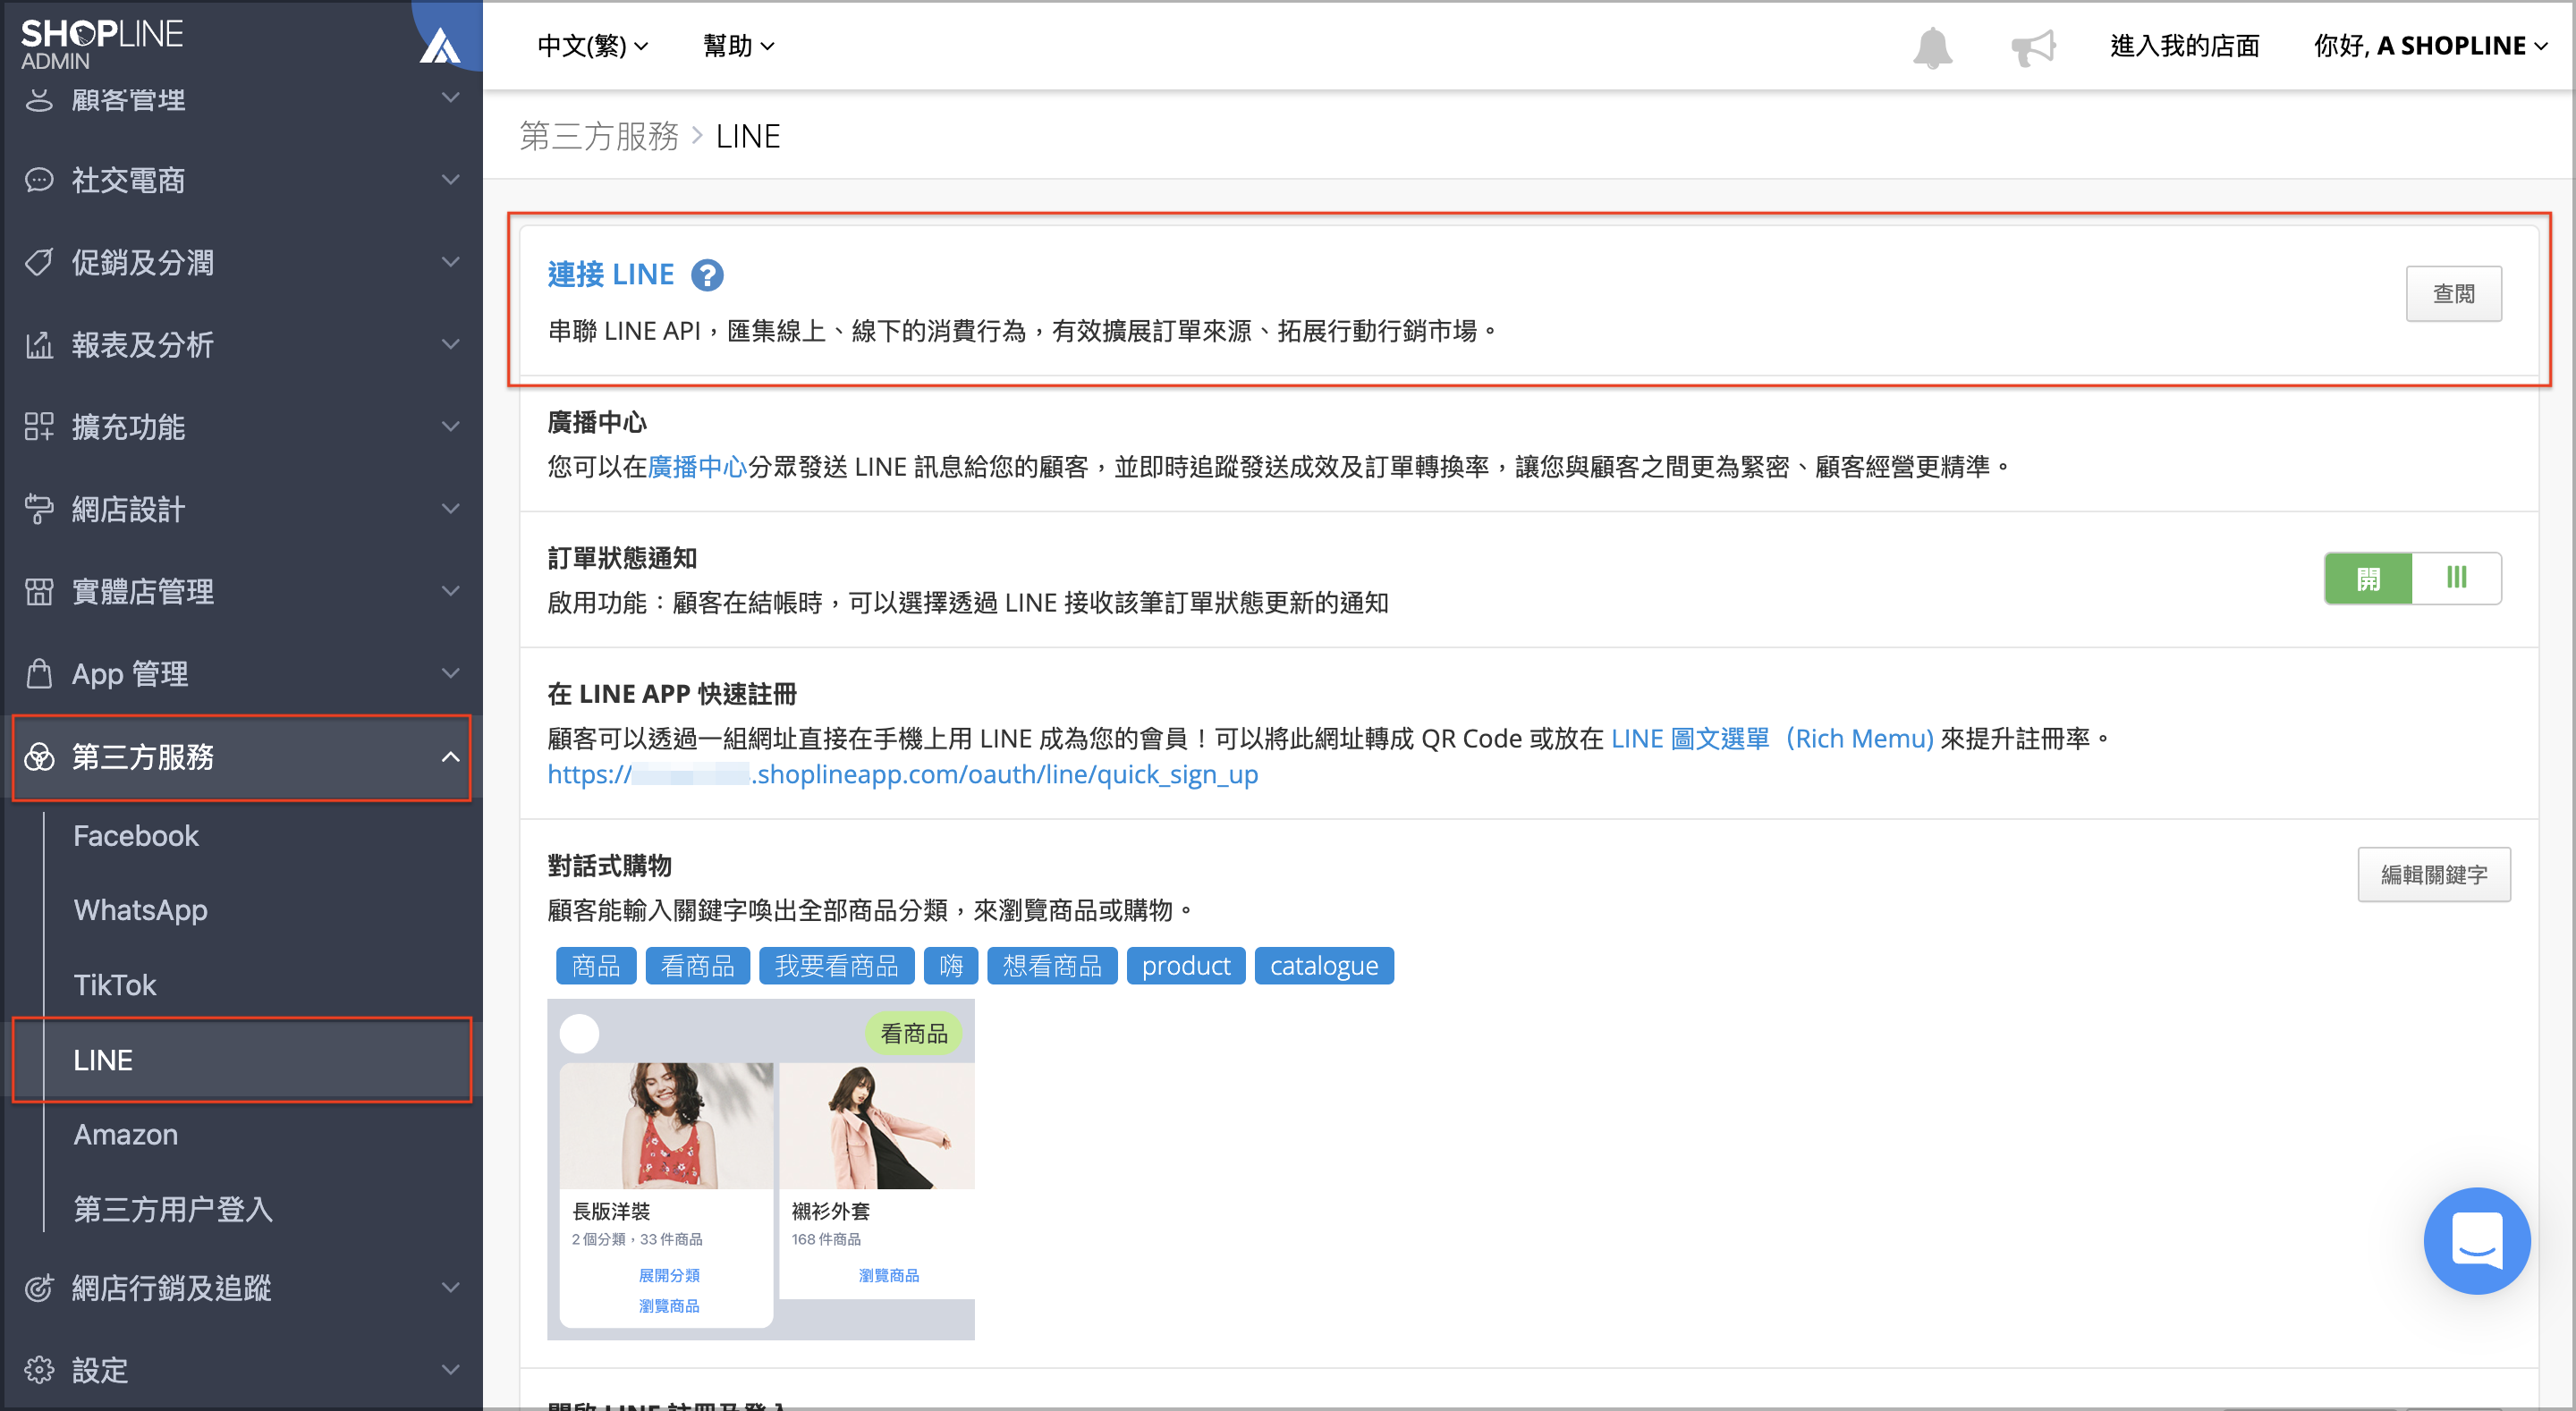Click the 進入我的店面 link
The height and width of the screenshot is (1411, 2576).
[x=2184, y=46]
